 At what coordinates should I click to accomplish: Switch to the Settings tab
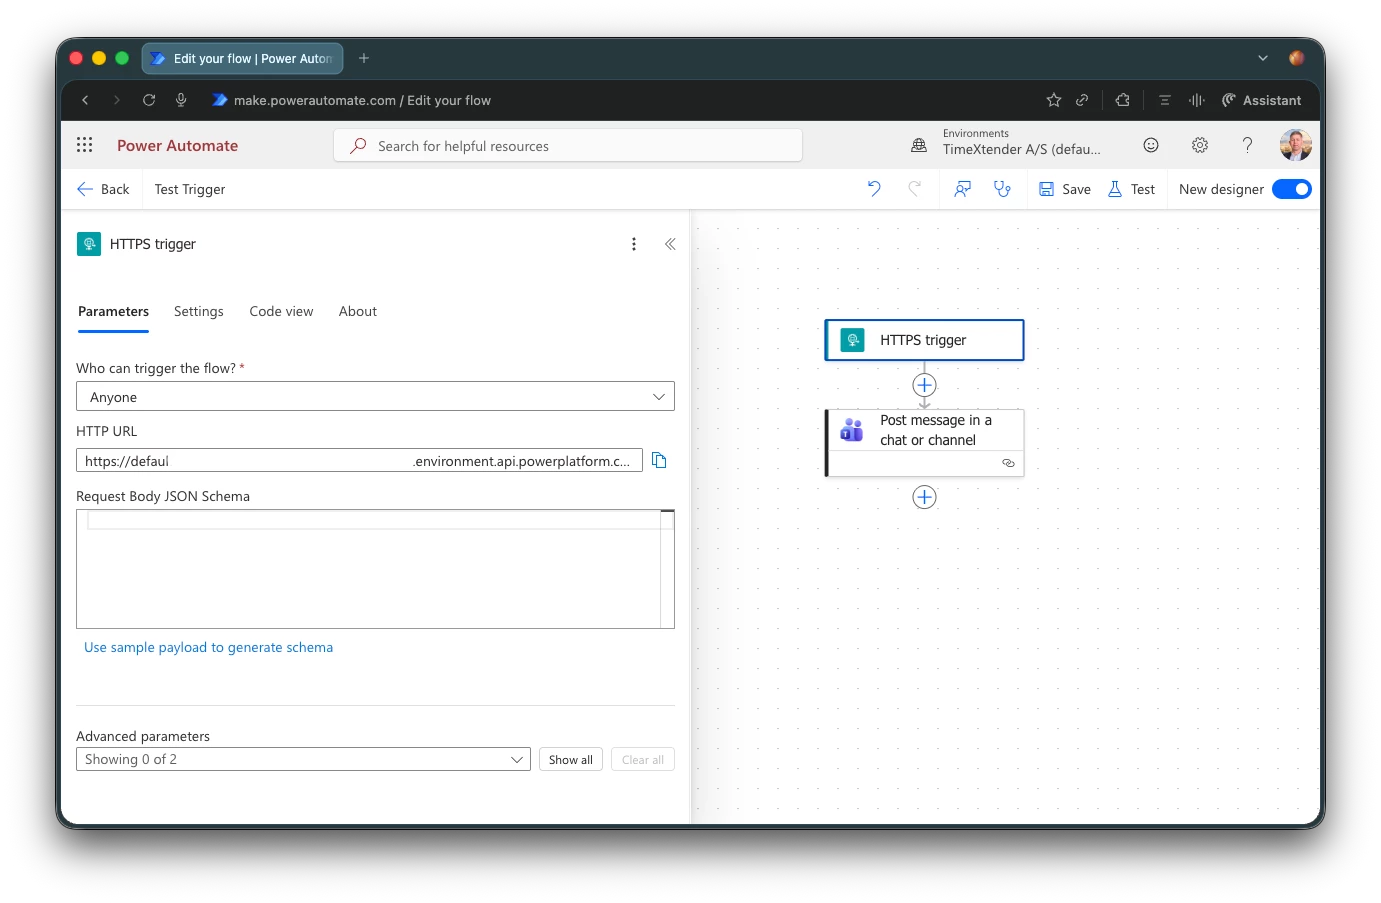(199, 312)
